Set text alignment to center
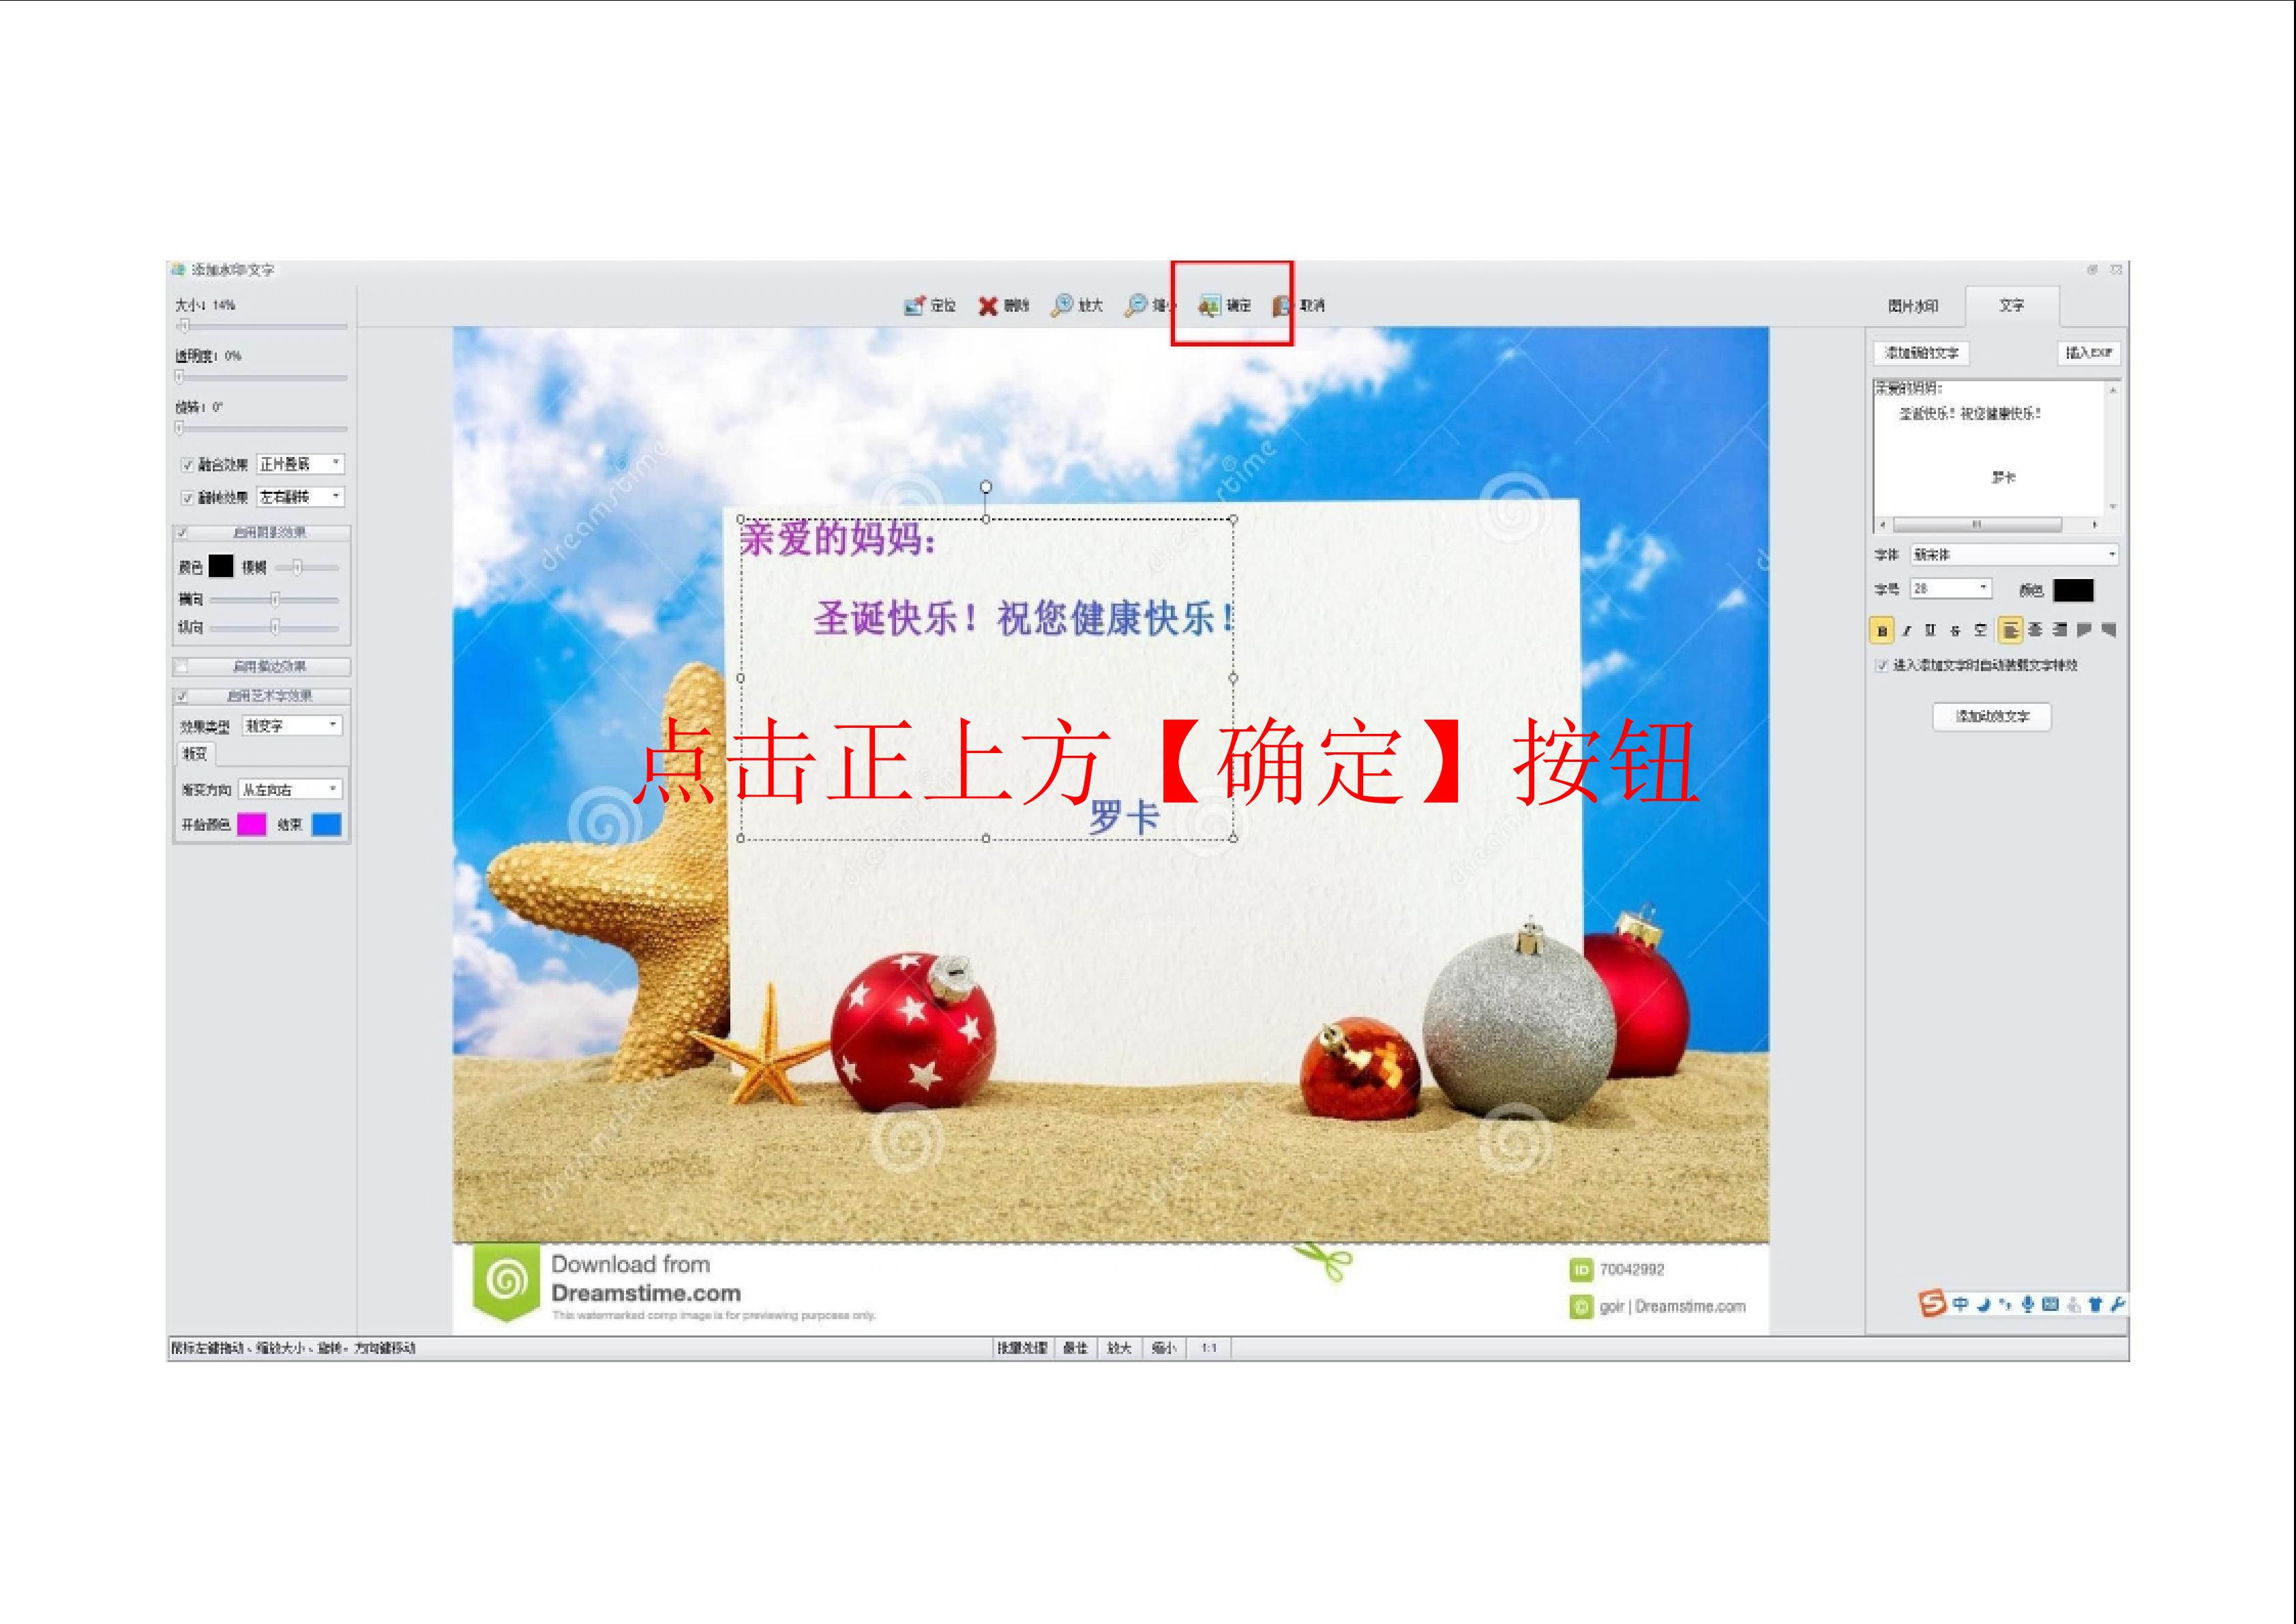The image size is (2296, 1624). click(2035, 630)
